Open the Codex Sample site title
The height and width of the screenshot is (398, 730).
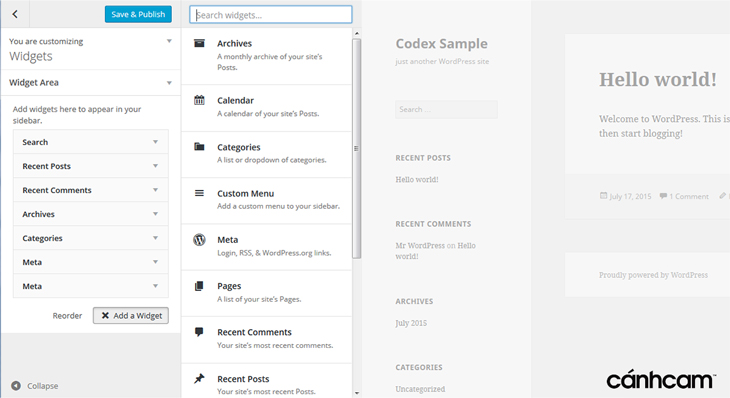click(x=441, y=43)
